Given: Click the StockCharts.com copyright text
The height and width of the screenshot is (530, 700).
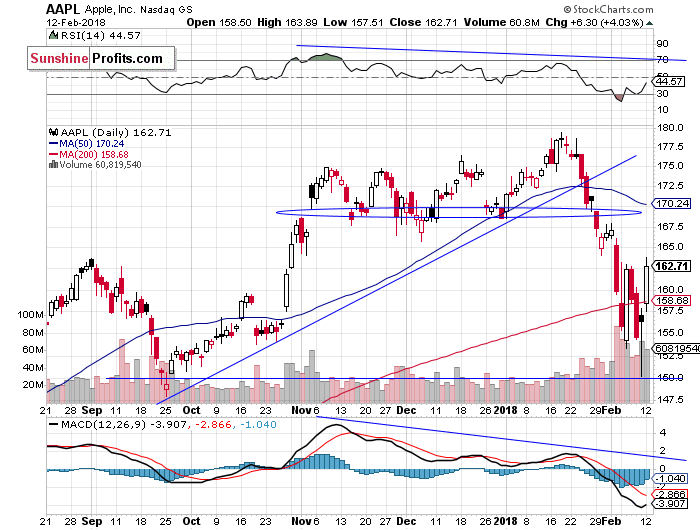Looking at the screenshot, I should [x=608, y=9].
